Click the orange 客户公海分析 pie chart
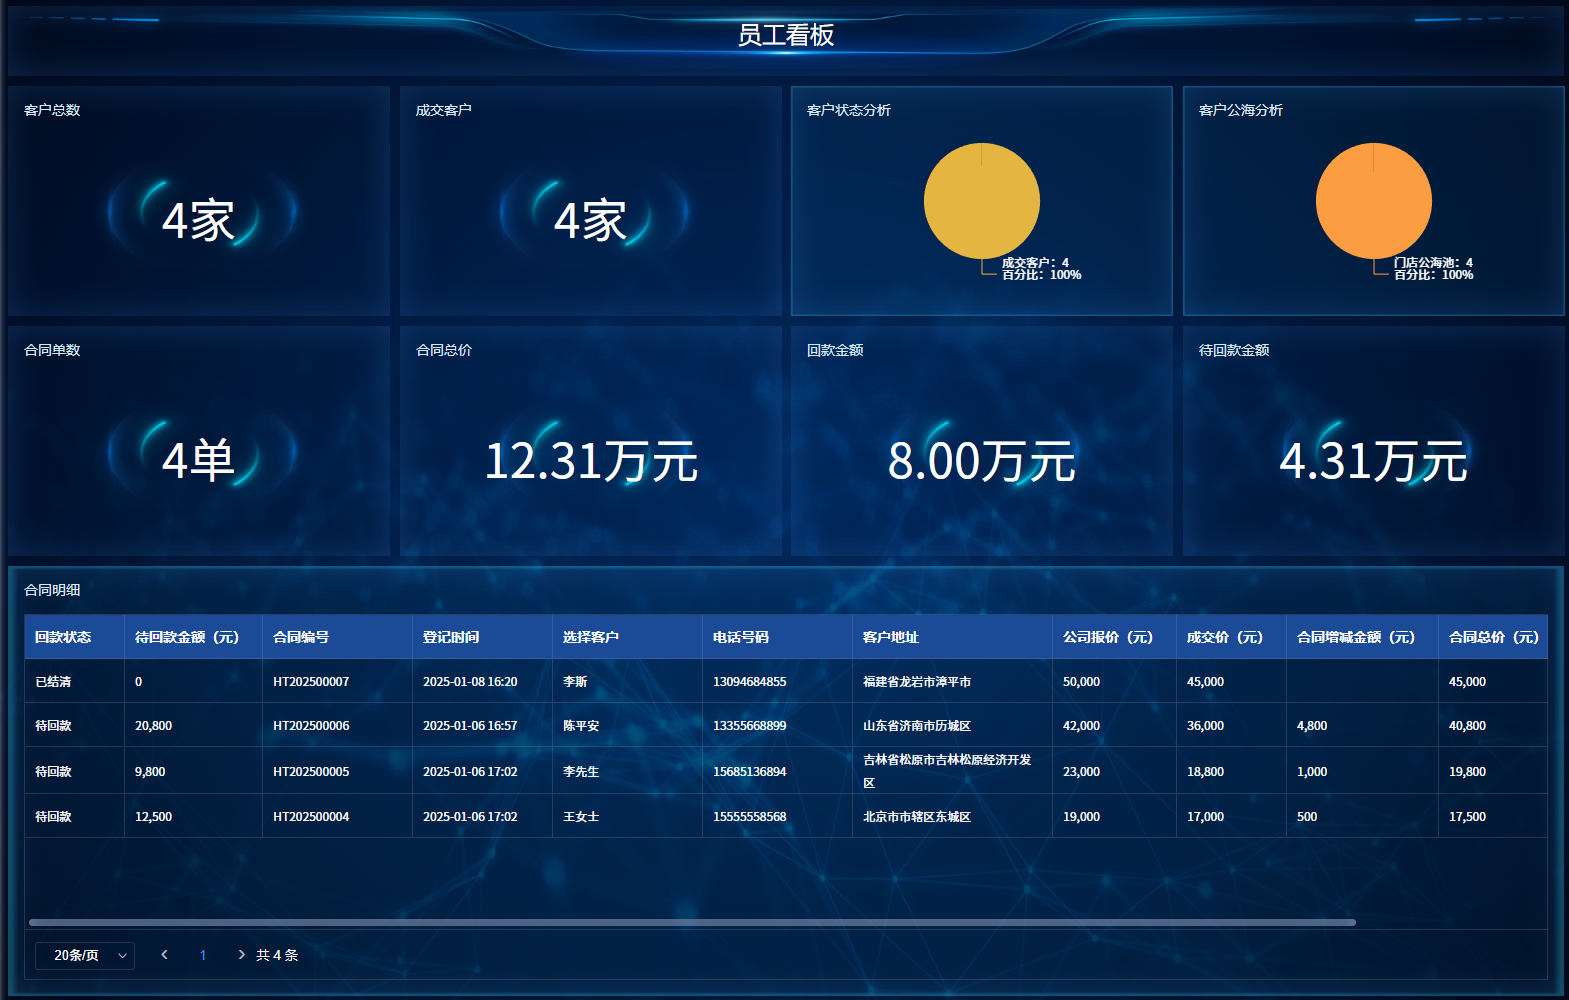This screenshot has height=1000, width=1569. point(1373,201)
